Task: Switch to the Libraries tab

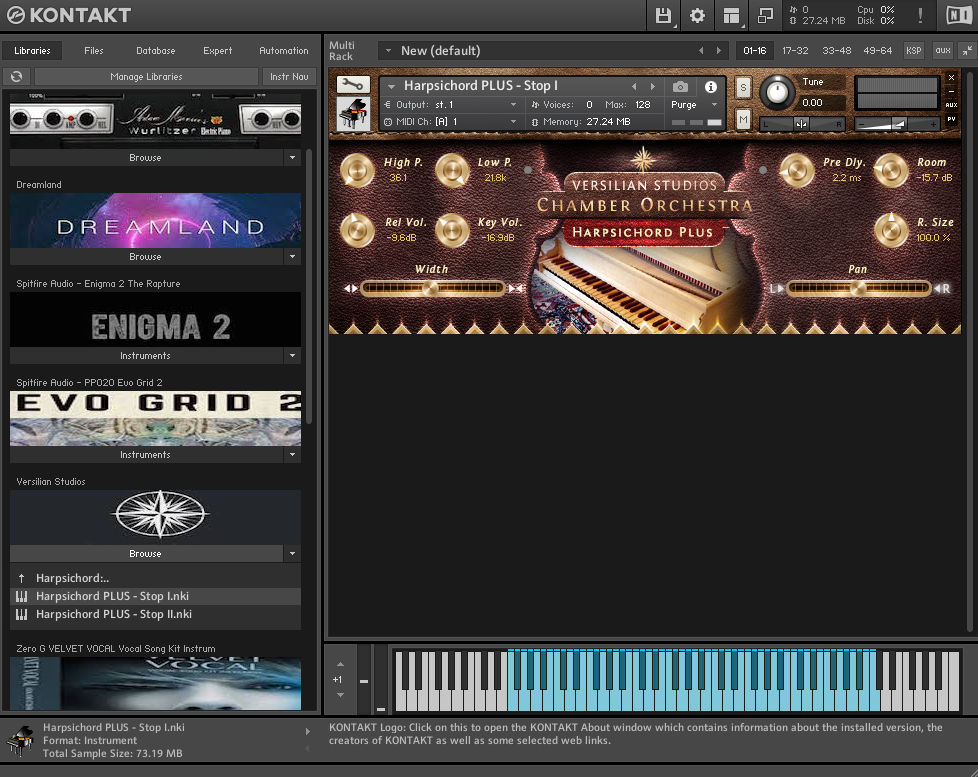Action: [x=32, y=51]
